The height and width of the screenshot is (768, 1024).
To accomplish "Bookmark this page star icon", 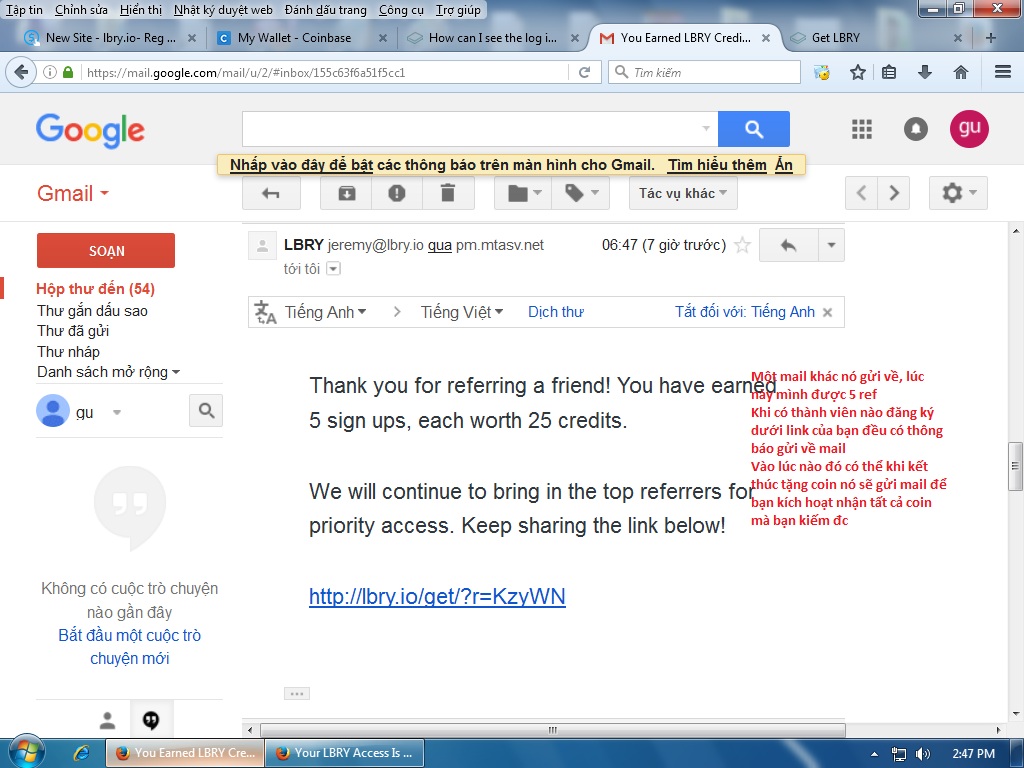I will [x=857, y=72].
